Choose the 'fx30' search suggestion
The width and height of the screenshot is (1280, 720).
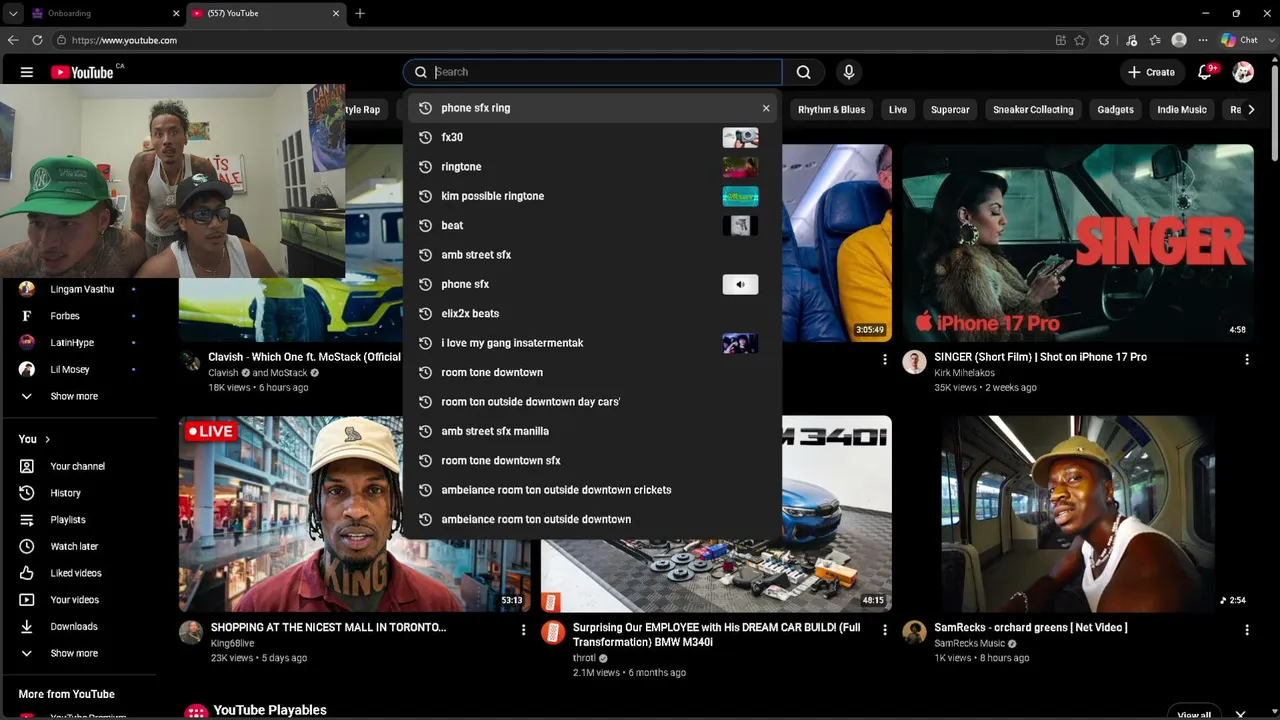(x=592, y=137)
